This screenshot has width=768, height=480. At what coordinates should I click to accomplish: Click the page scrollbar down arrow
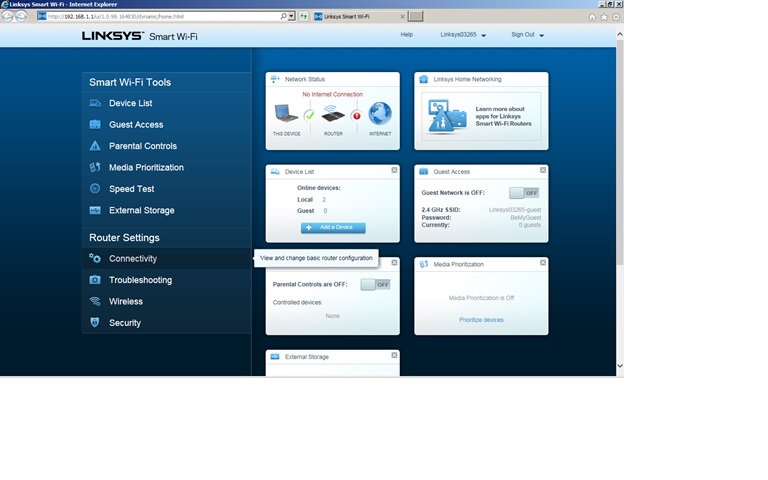[x=620, y=366]
